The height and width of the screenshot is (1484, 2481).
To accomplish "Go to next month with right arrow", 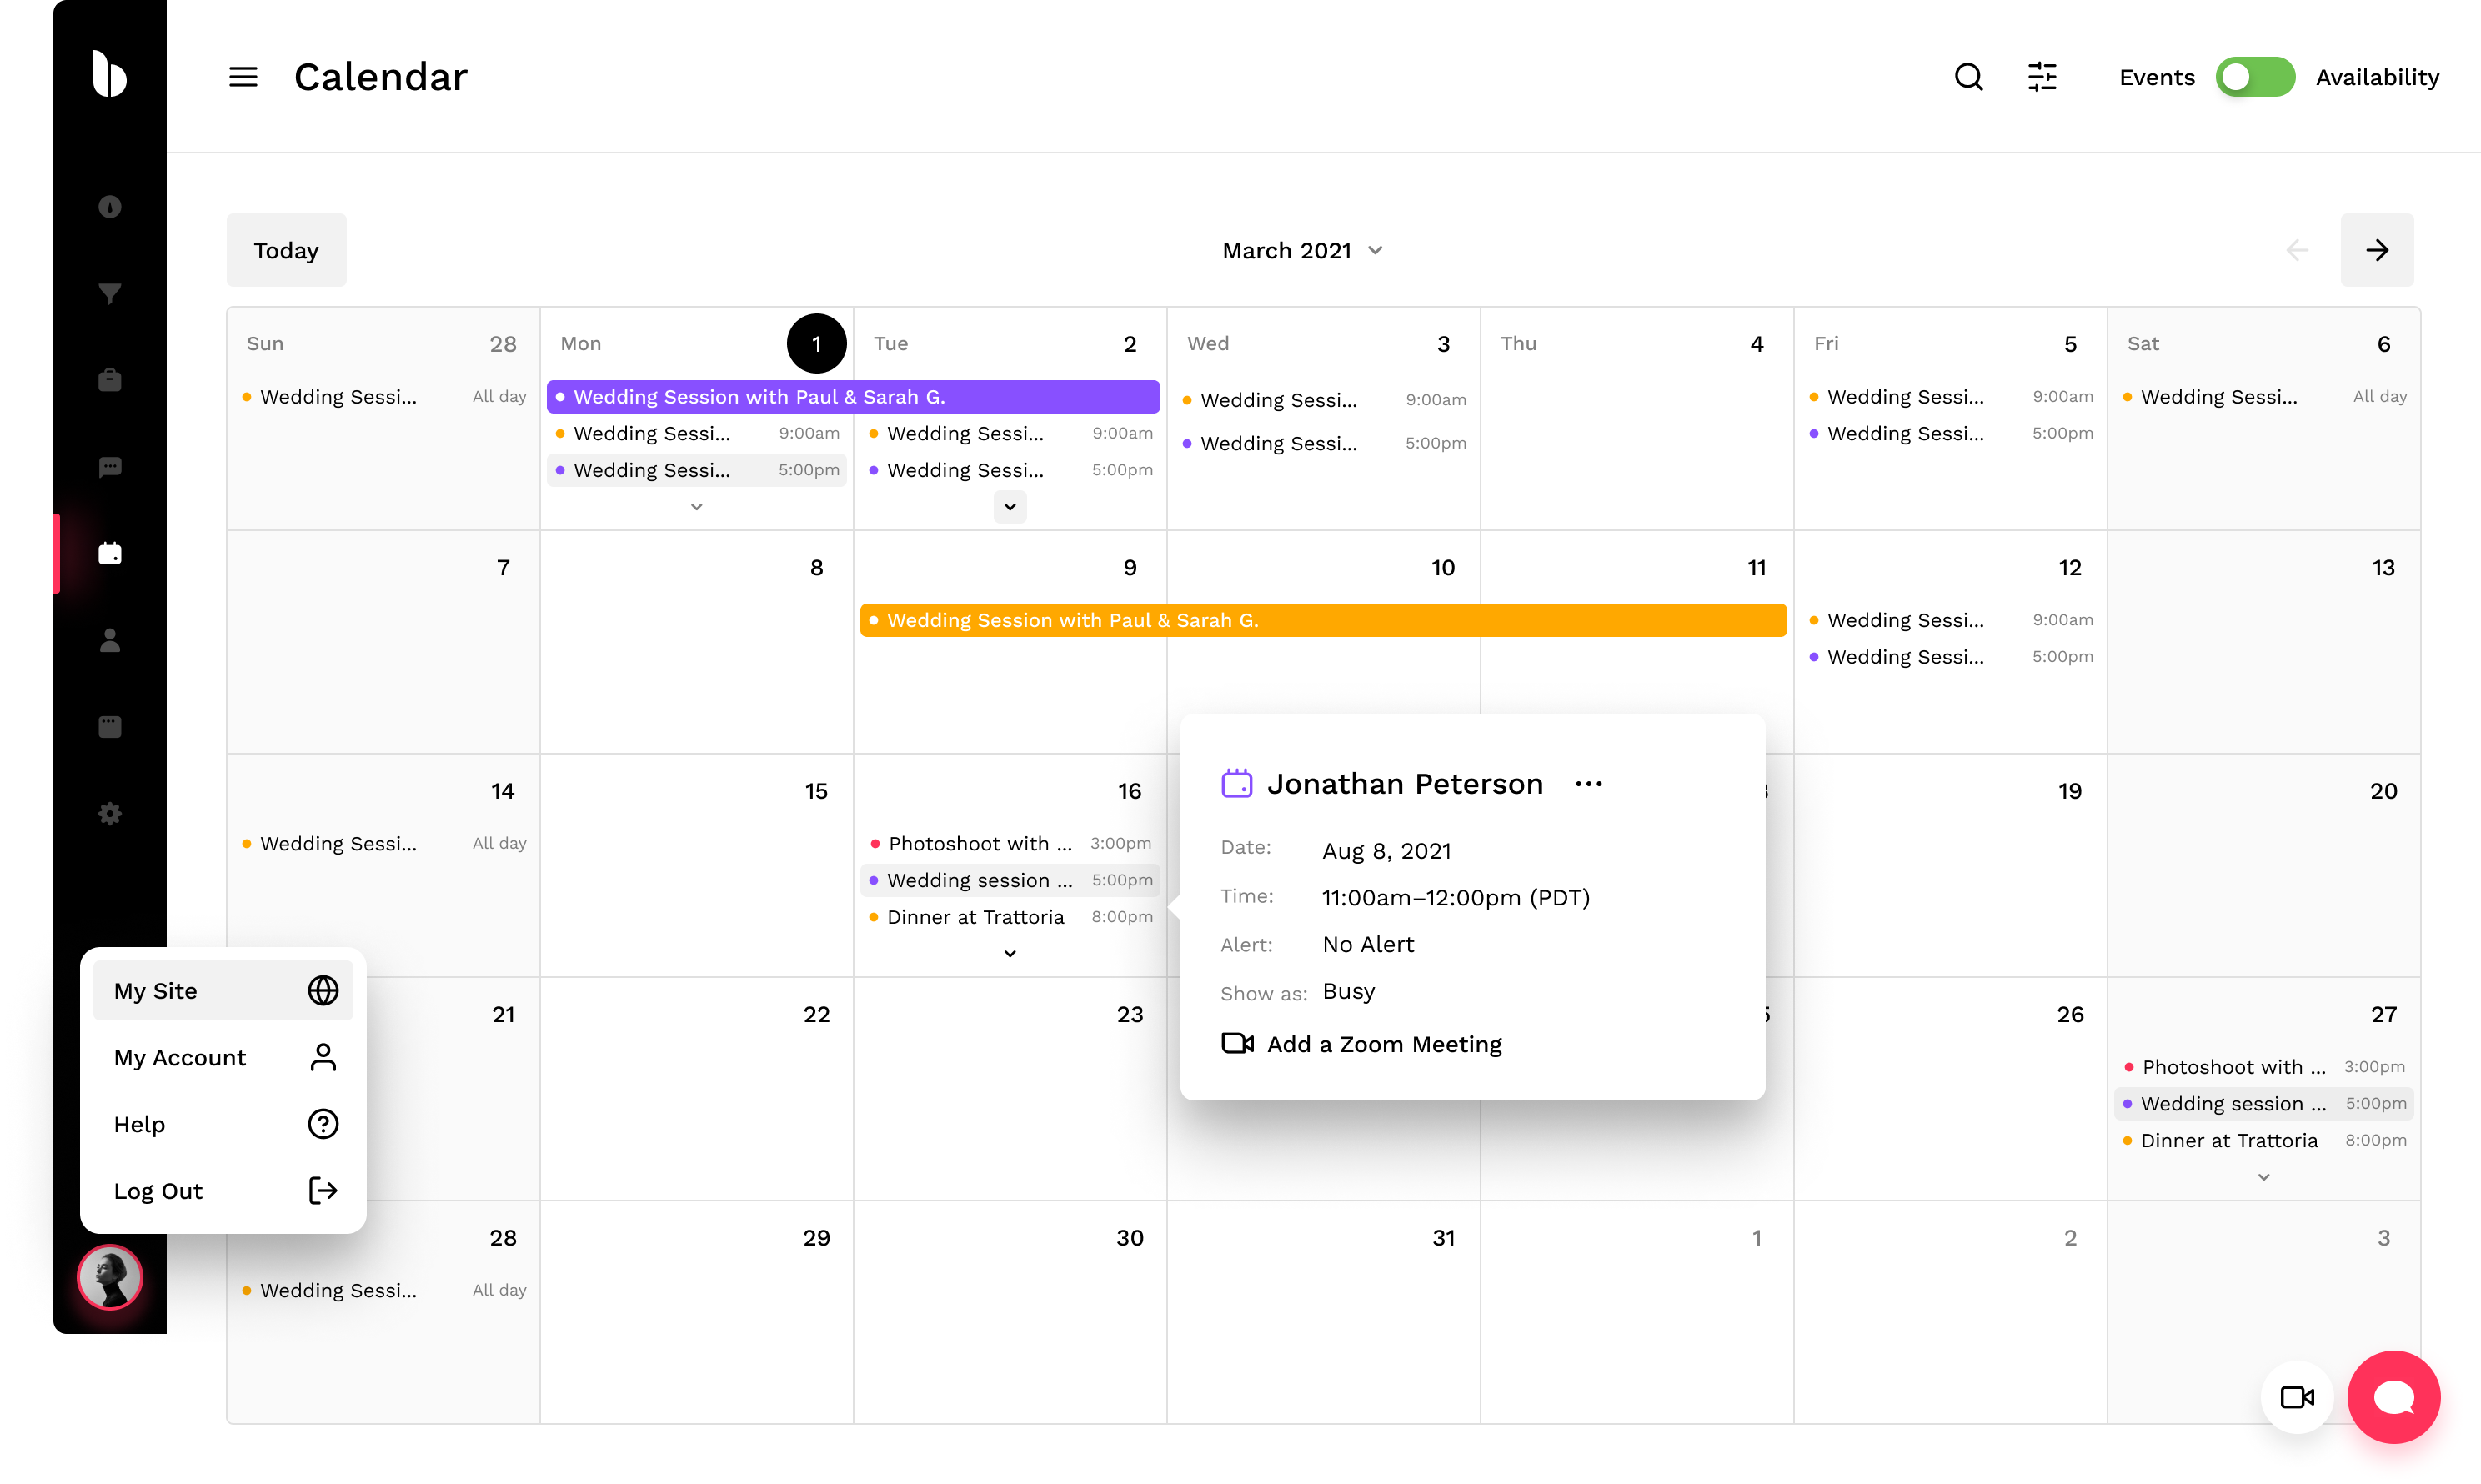I will 2376,250.
